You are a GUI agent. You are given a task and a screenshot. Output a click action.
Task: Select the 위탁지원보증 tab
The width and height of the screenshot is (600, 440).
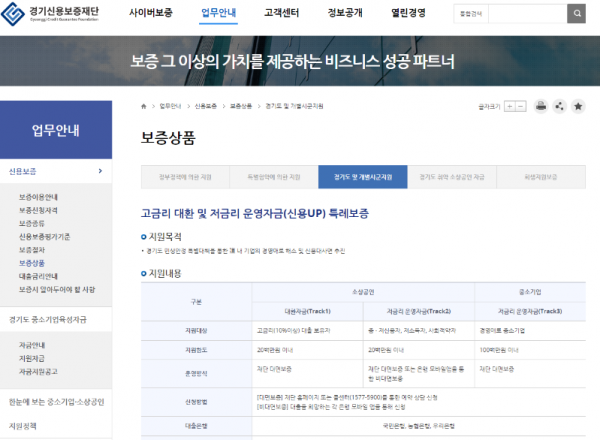[x=541, y=176]
